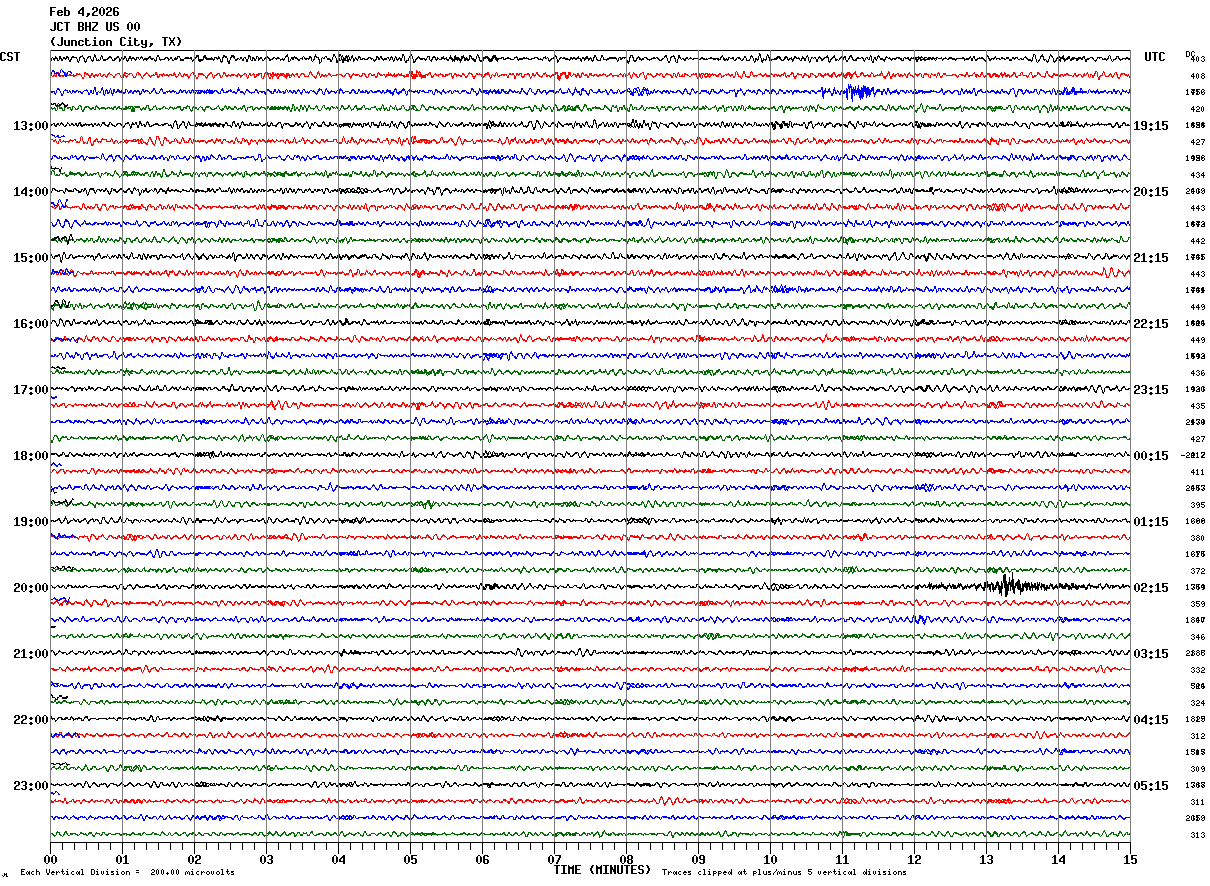This screenshot has height=886, width=1210.
Task: Select the station code "JCT BHZ US 00"
Action: tap(95, 27)
